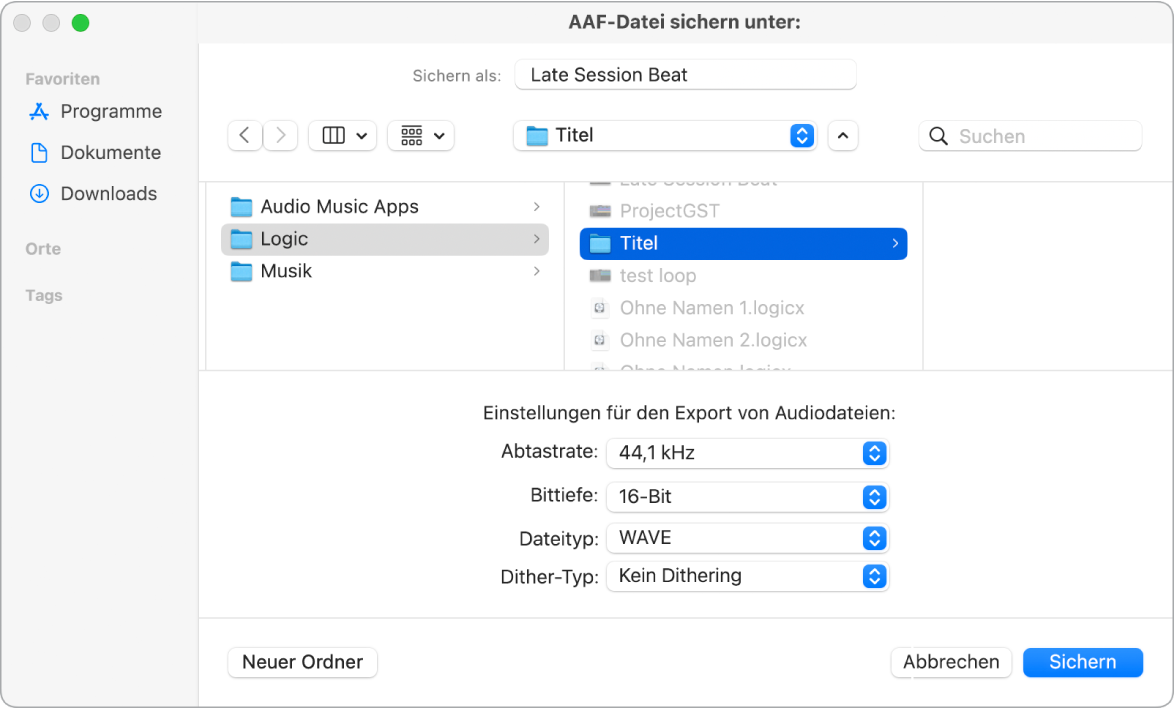Click the Sichern als filename field
The image size is (1176, 708).
(685, 74)
